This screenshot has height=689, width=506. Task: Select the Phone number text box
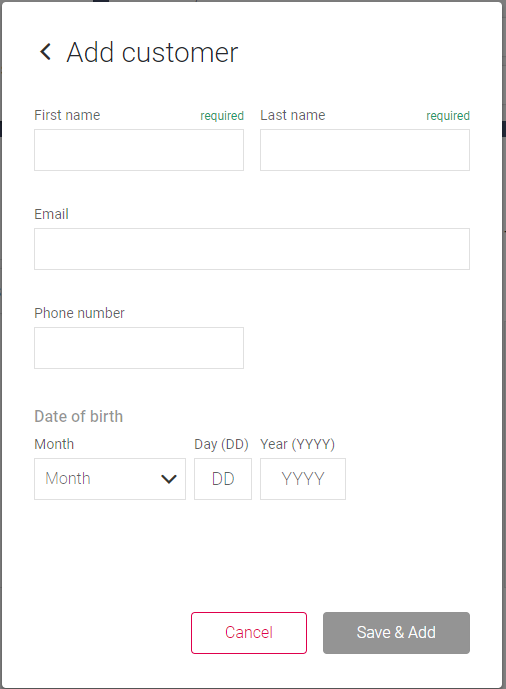(x=139, y=348)
